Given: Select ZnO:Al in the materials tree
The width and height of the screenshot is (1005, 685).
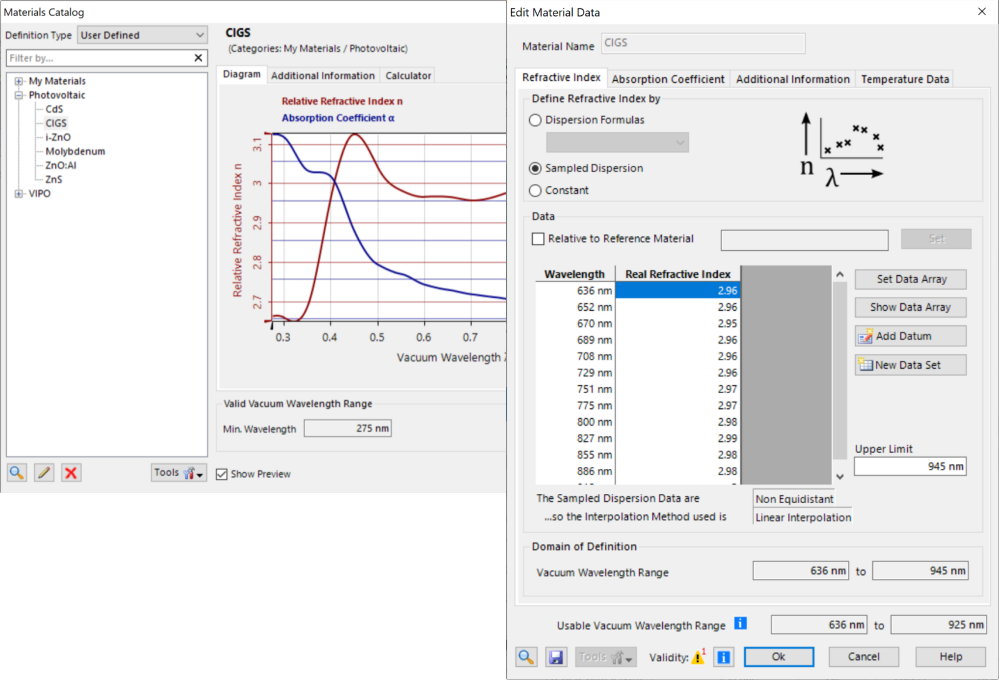Looking at the screenshot, I should [60, 166].
